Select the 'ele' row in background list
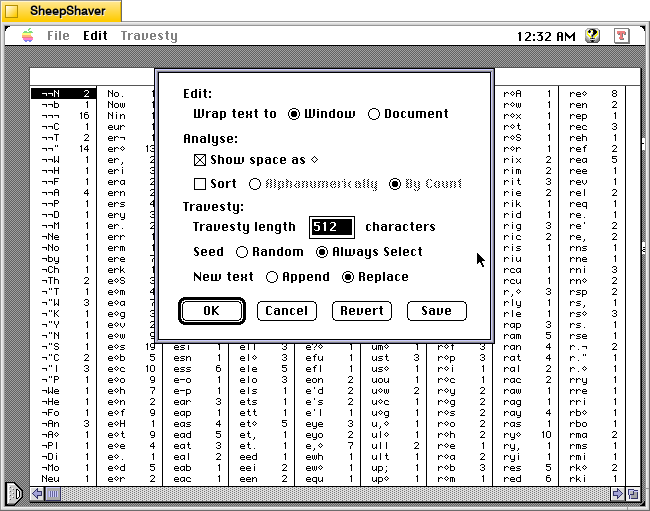Viewport: 650px width, 511px height. 262,369
